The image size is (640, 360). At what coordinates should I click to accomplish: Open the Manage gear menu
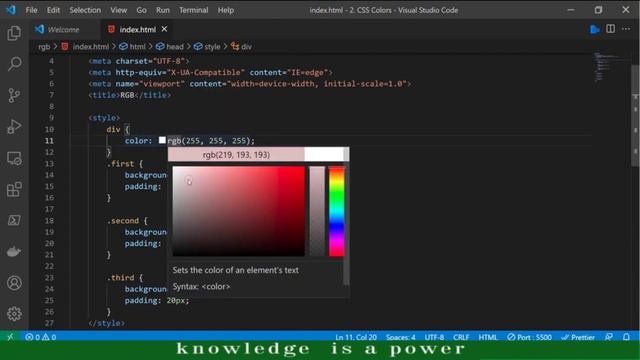(14, 314)
